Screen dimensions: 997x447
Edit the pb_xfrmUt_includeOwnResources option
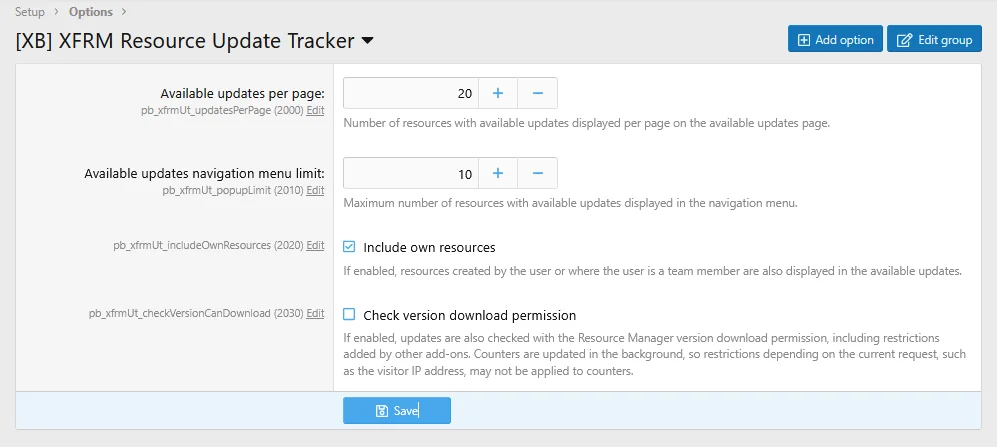[315, 245]
